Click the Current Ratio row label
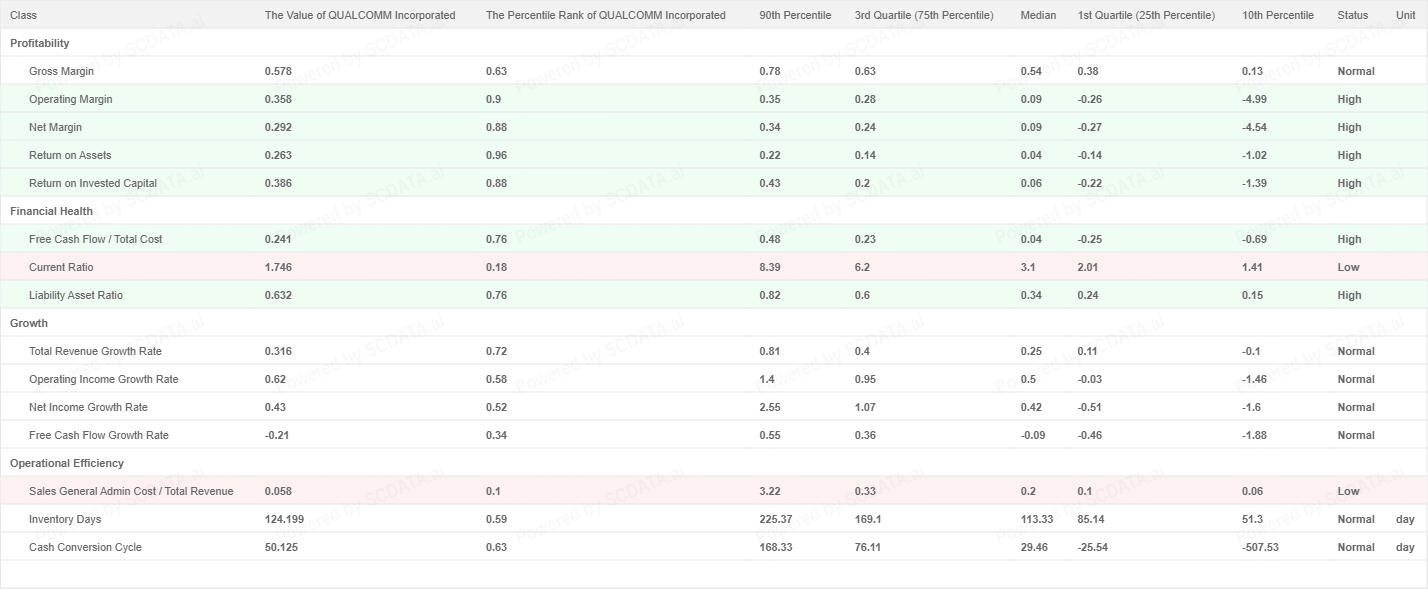 (x=61, y=267)
